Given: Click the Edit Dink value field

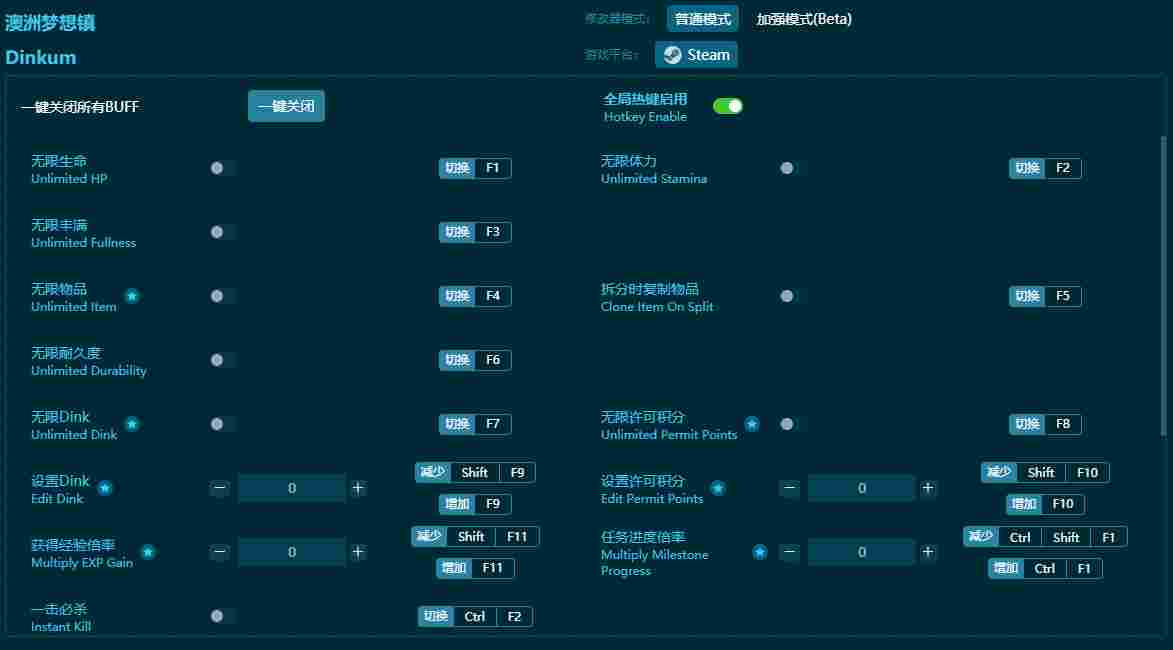Looking at the screenshot, I should pos(292,488).
